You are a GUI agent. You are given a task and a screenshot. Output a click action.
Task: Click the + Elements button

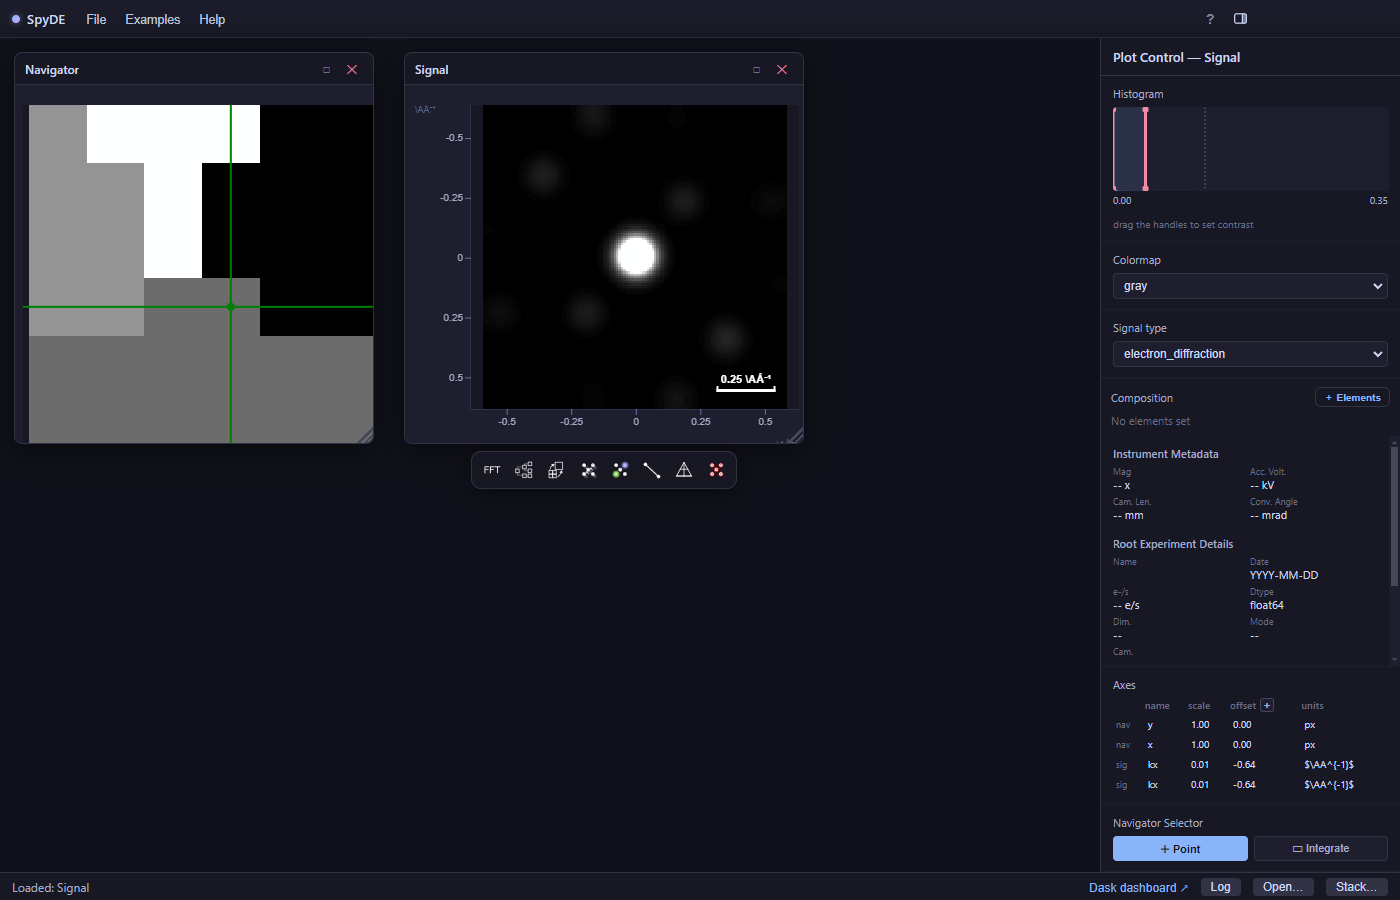pyautogui.click(x=1352, y=398)
